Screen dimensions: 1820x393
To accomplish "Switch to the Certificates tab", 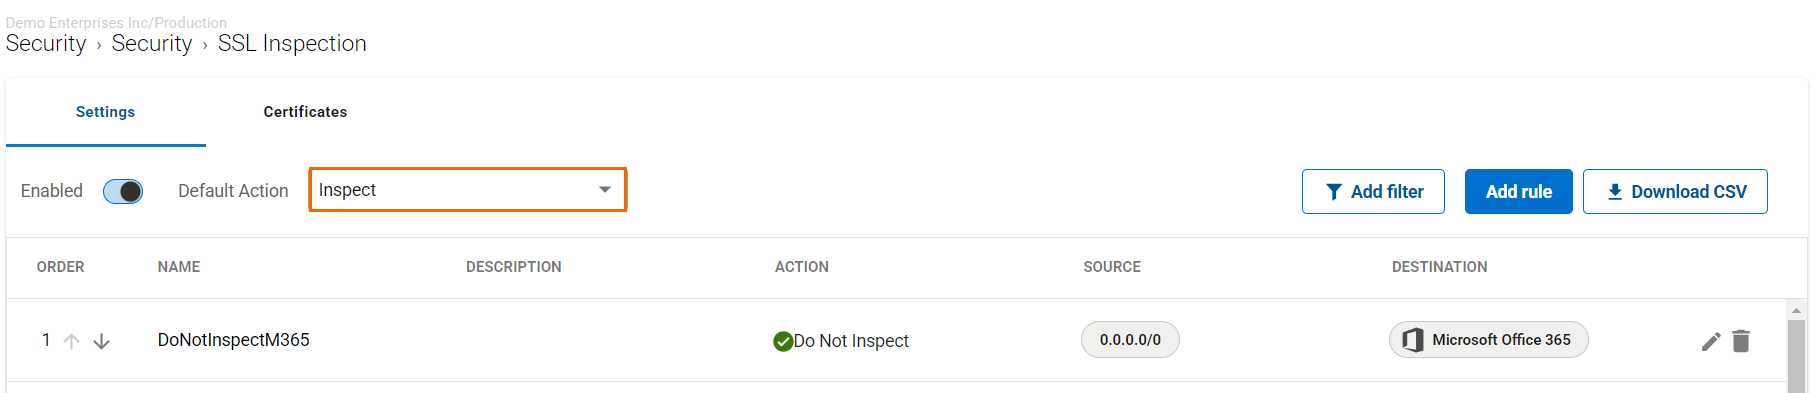I will (x=305, y=112).
